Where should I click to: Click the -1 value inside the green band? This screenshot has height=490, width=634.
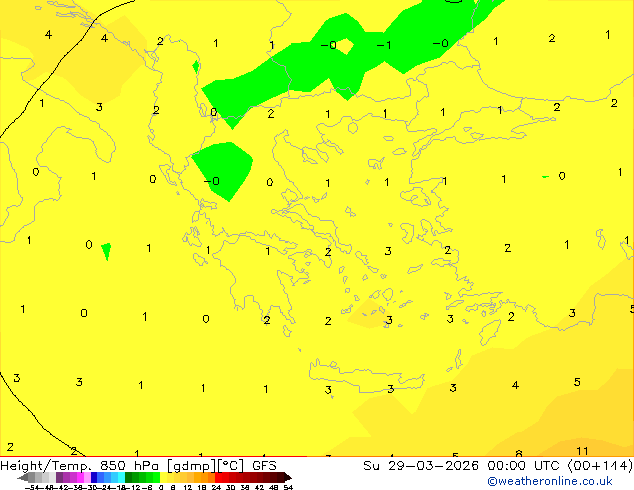tap(384, 45)
